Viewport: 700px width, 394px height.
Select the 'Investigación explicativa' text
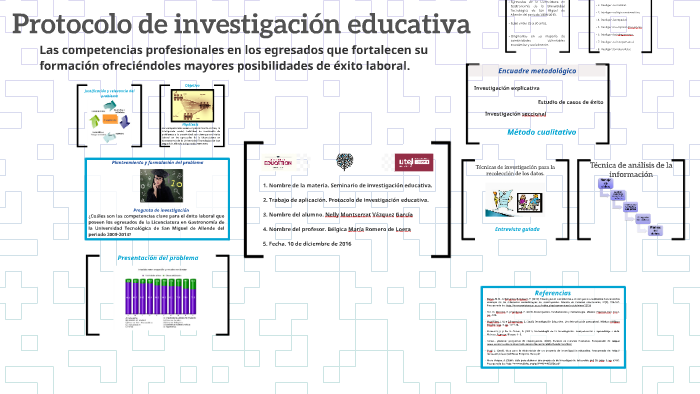pos(506,88)
